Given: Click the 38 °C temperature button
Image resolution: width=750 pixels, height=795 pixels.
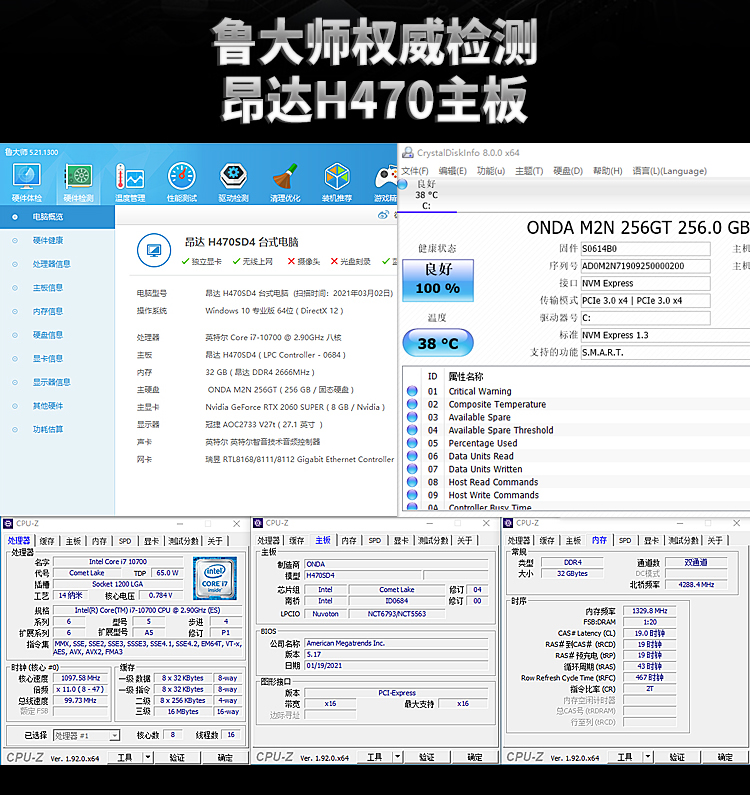Looking at the screenshot, I should pos(438,343).
